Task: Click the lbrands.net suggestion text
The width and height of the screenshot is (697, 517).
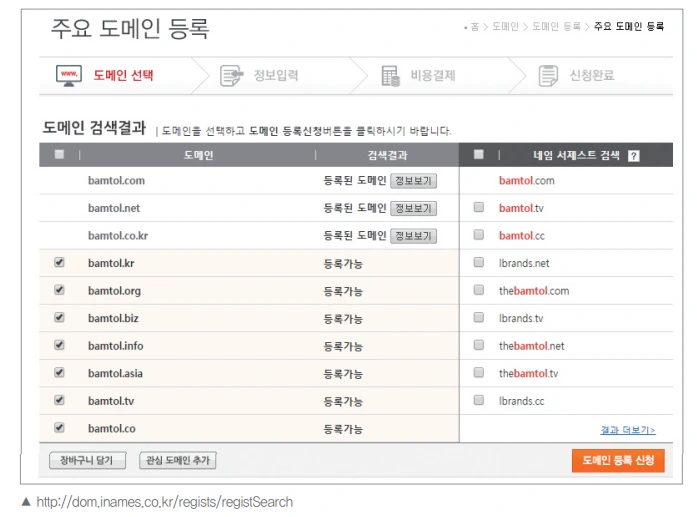Action: [x=524, y=263]
